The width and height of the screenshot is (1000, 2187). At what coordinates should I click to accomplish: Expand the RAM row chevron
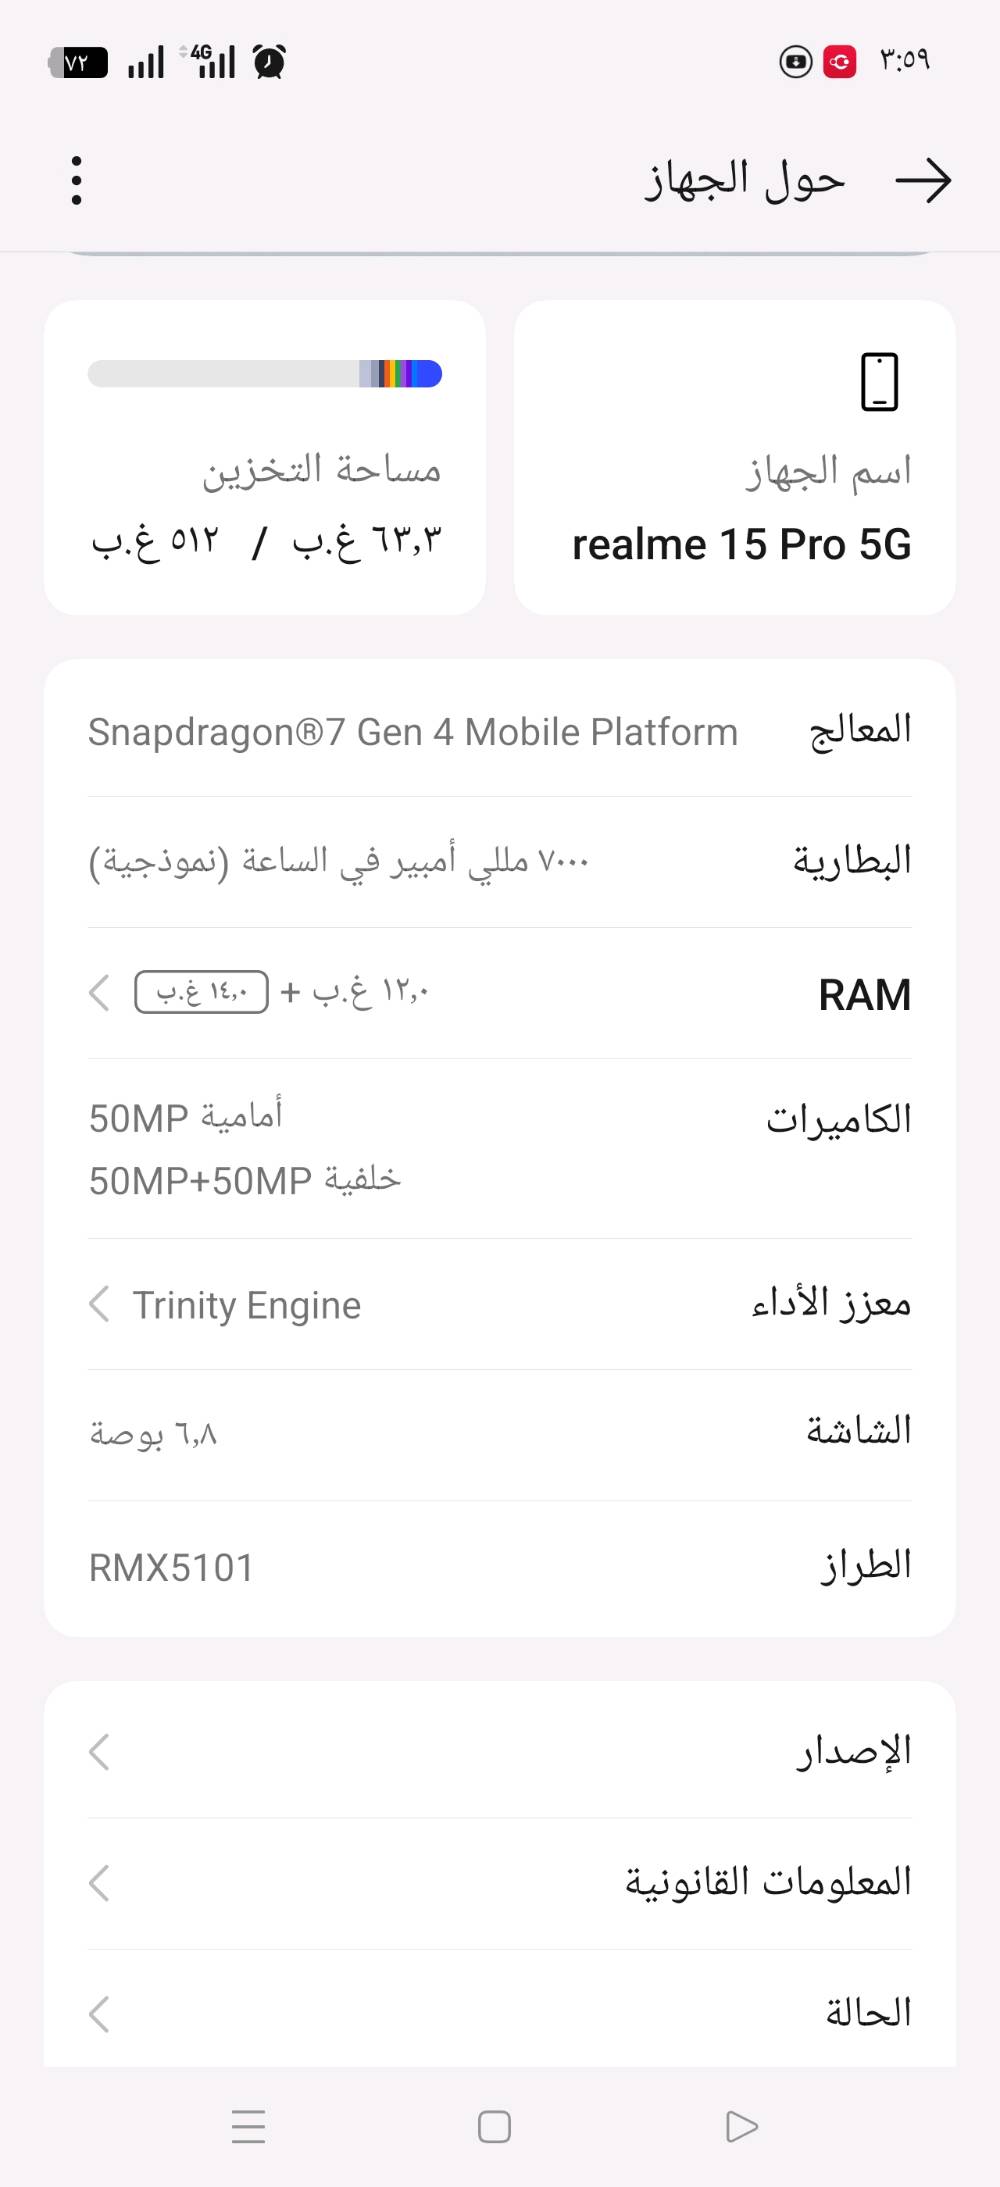[99, 993]
